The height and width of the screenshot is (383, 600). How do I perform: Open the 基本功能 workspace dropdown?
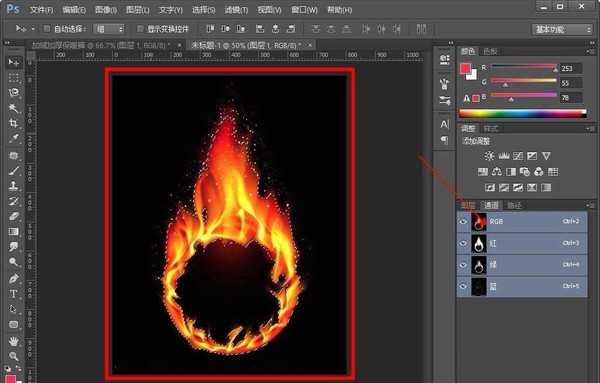pos(562,29)
